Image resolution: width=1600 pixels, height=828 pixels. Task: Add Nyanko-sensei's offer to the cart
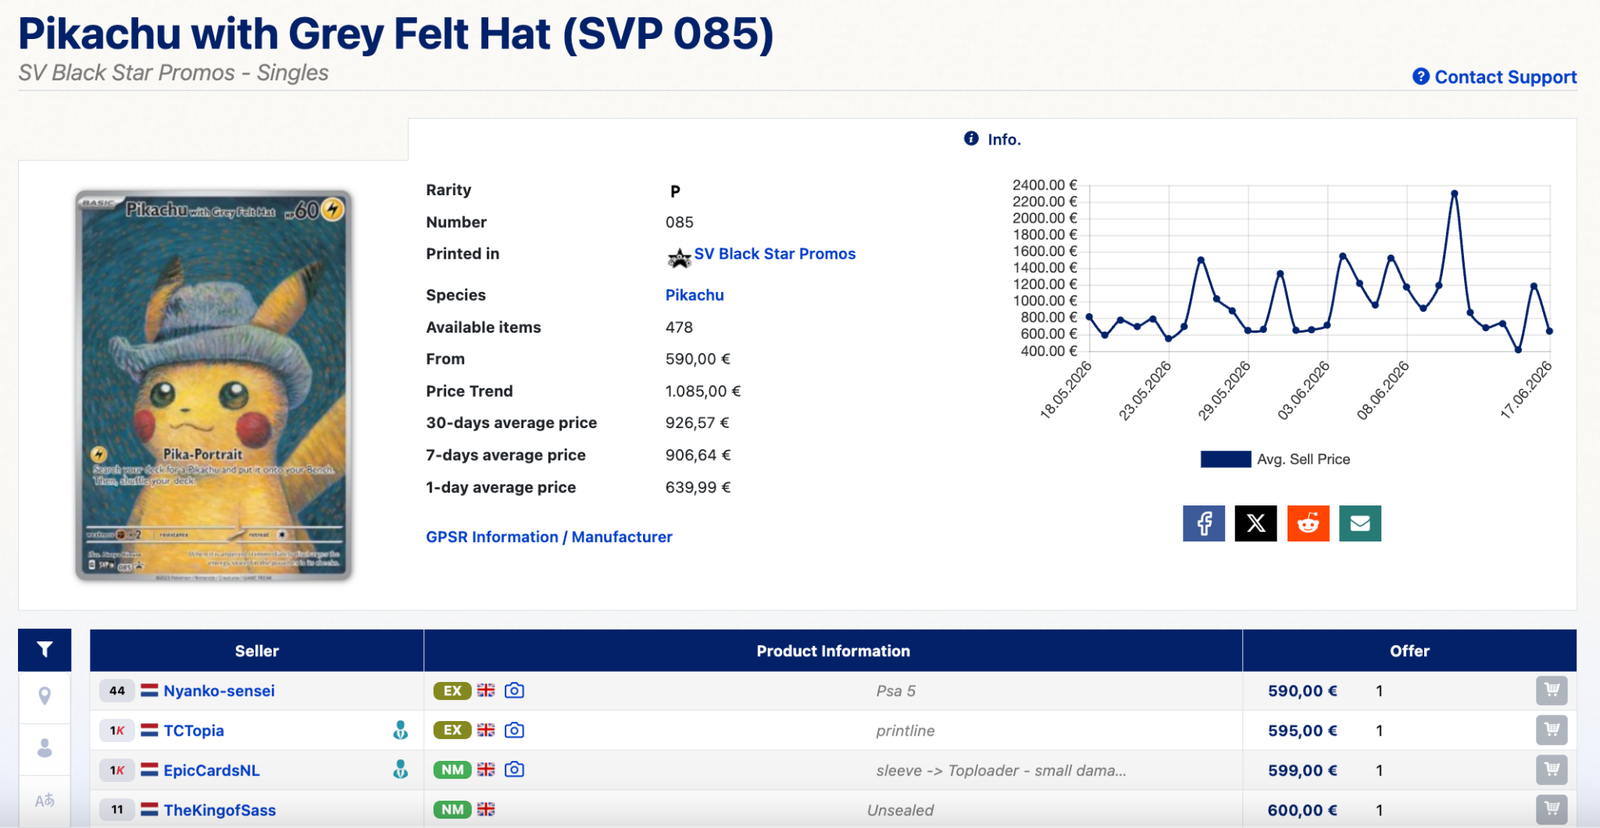pyautogui.click(x=1552, y=690)
